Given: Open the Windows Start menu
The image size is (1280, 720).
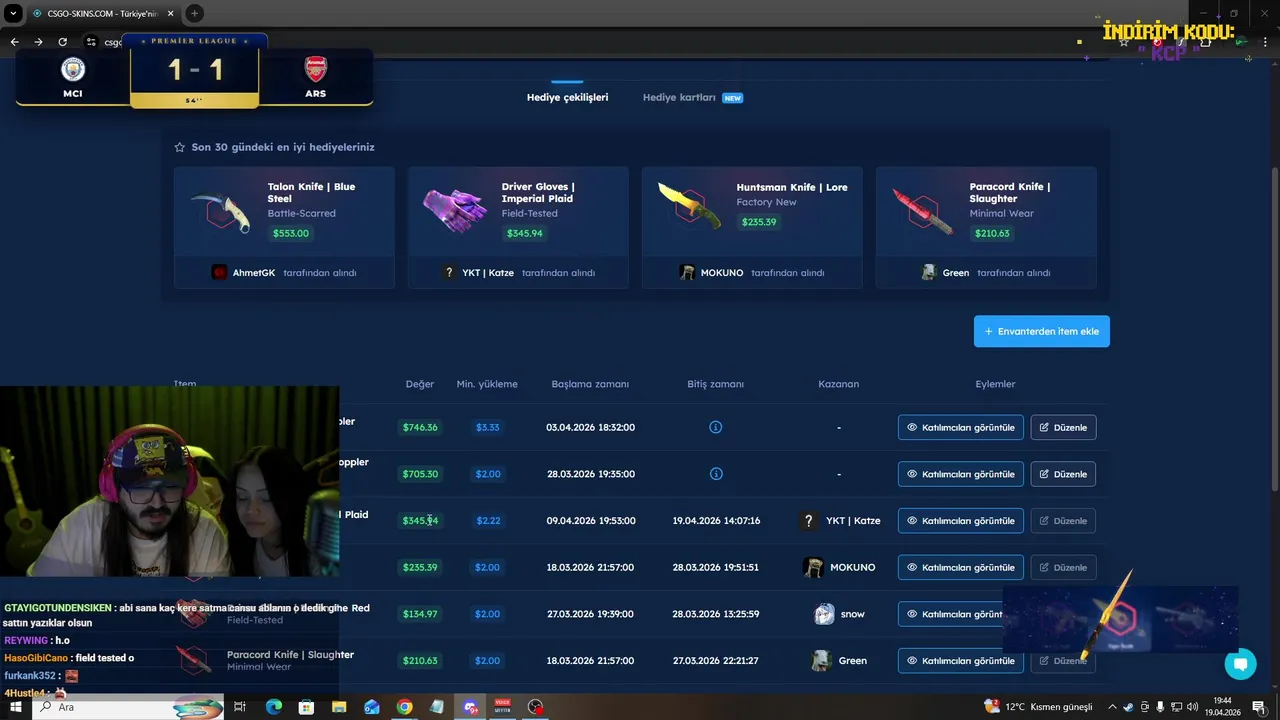Looking at the screenshot, I should pos(16,707).
